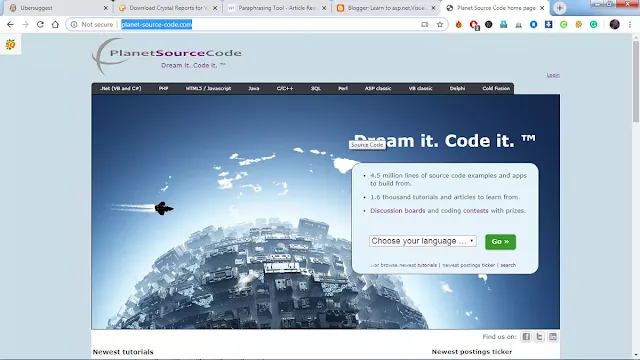Open the SQL menu item

(316, 88)
